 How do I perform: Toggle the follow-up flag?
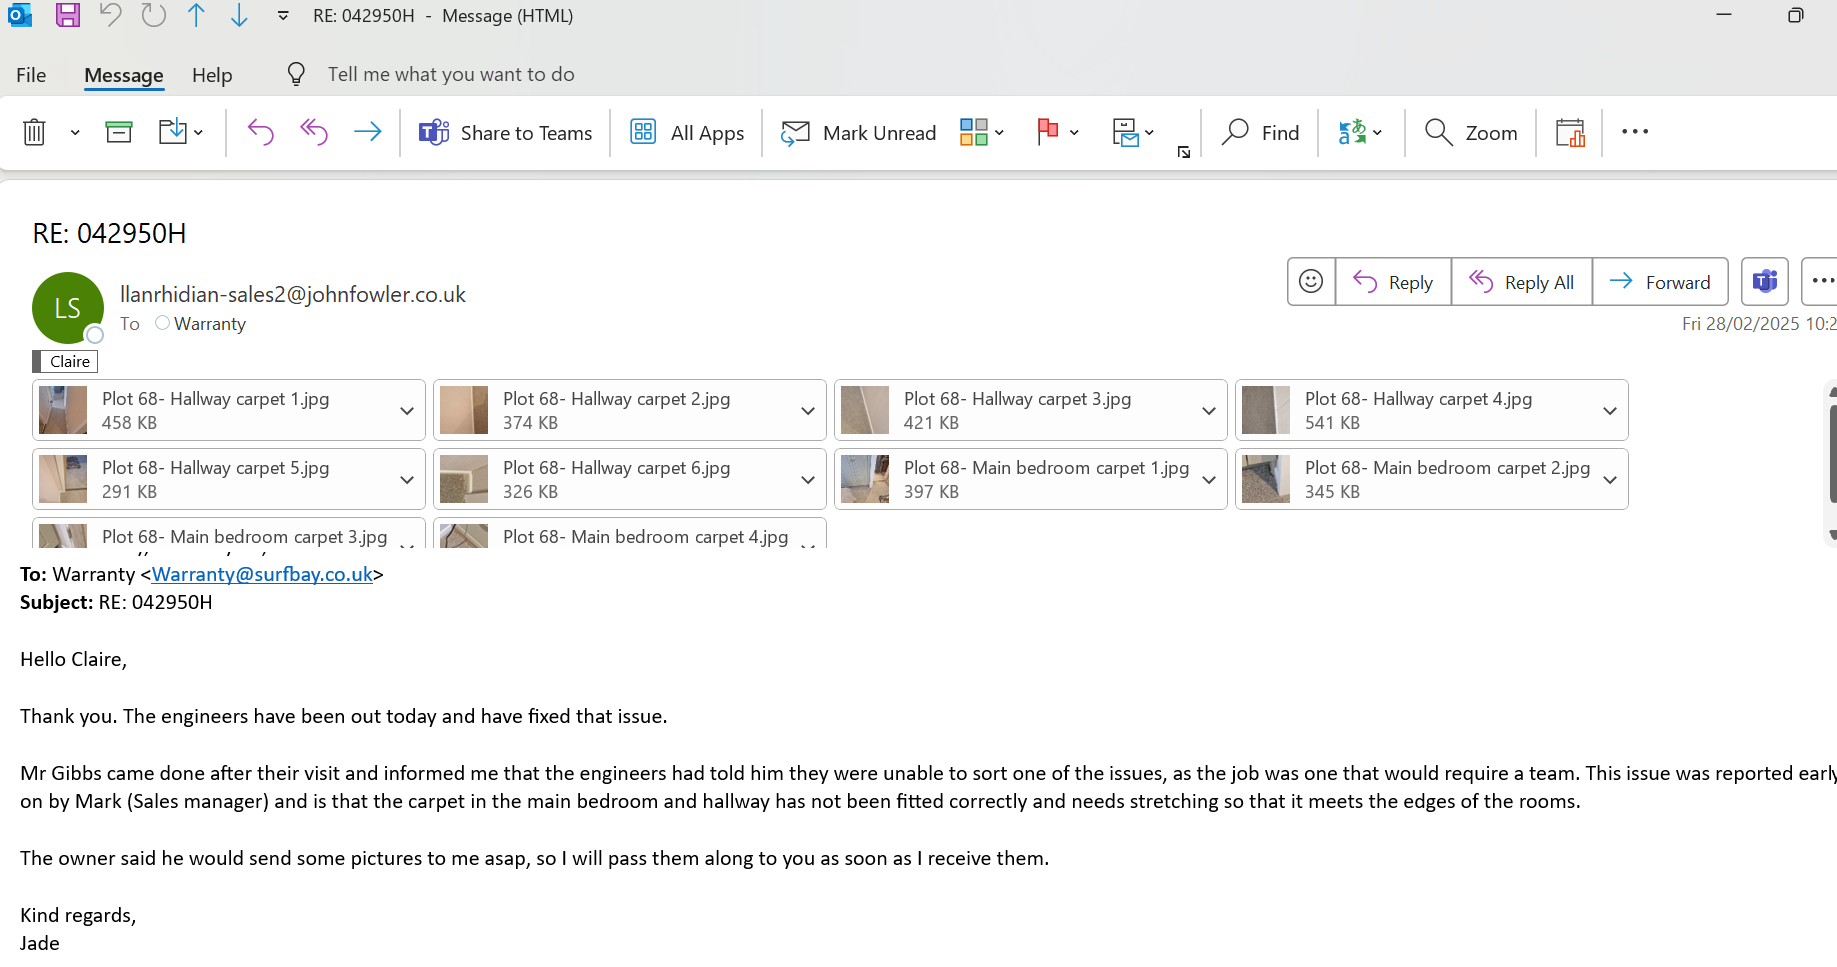pyautogui.click(x=1047, y=132)
